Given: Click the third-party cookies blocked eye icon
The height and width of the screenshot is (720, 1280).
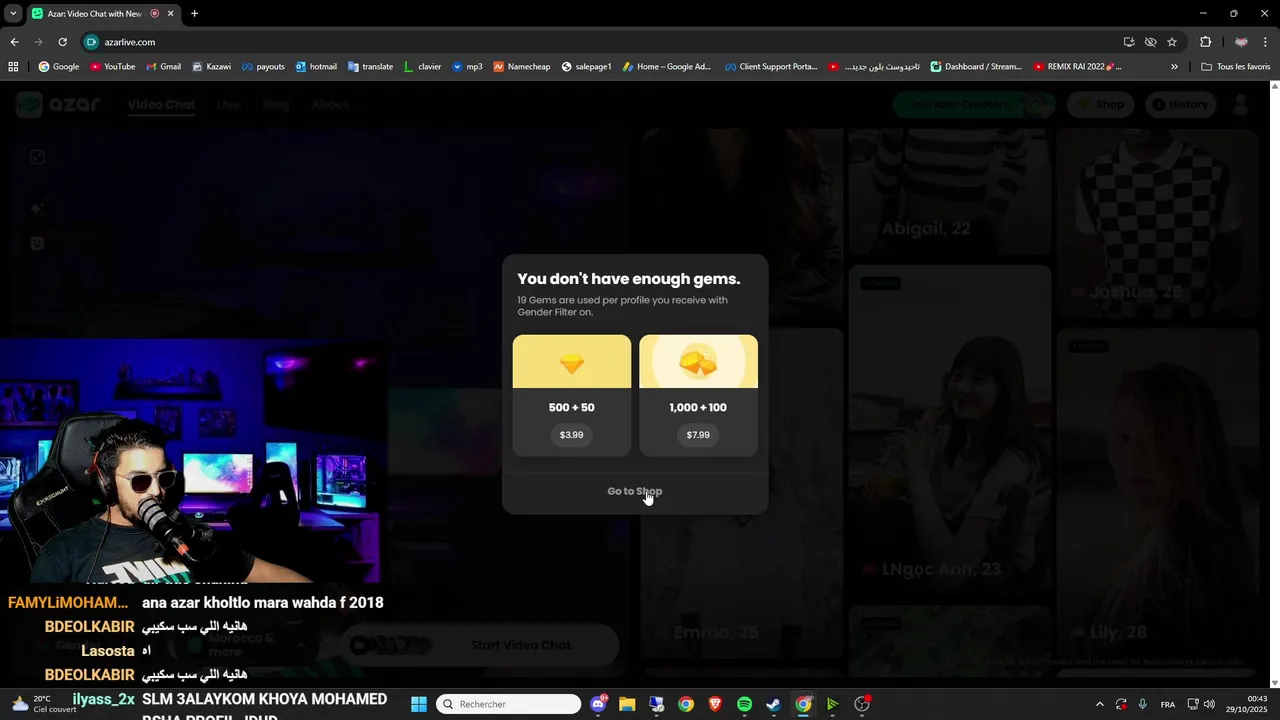Looking at the screenshot, I should pos(1151,42).
